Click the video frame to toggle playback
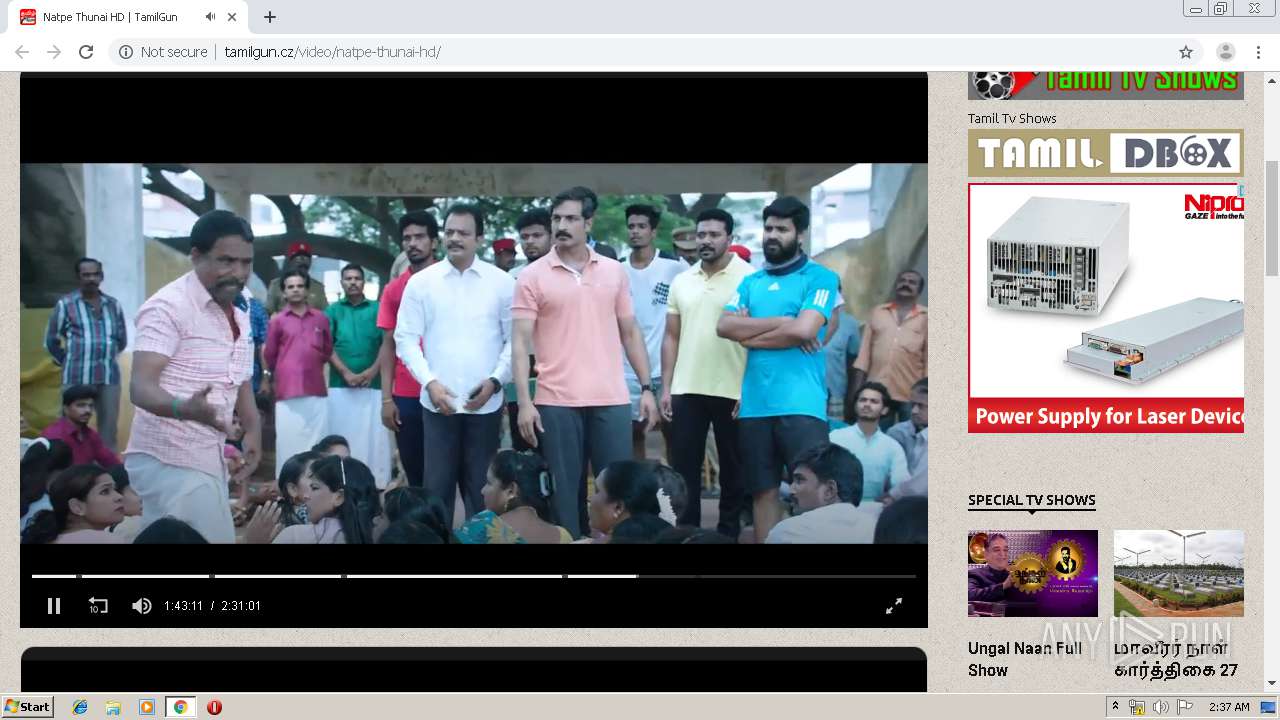This screenshot has width=1280, height=720. coord(474,353)
